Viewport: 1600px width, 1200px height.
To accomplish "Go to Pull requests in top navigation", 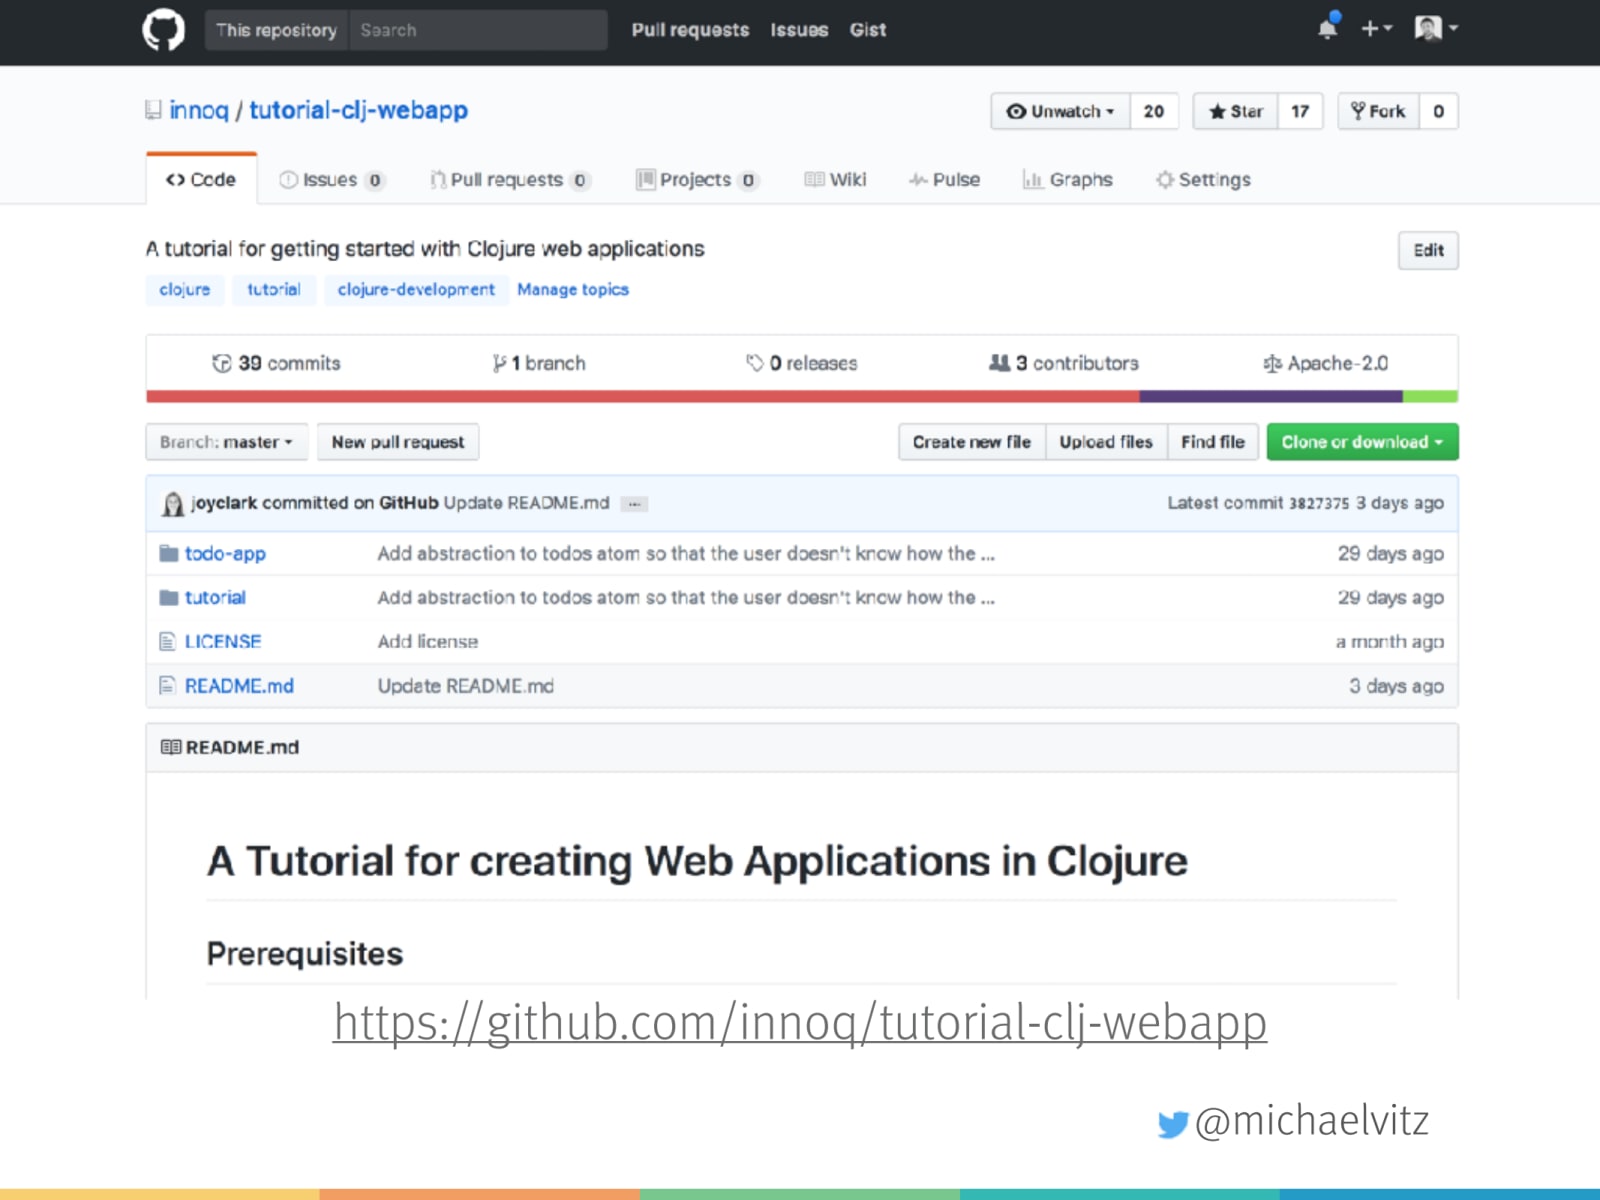I will [x=690, y=30].
